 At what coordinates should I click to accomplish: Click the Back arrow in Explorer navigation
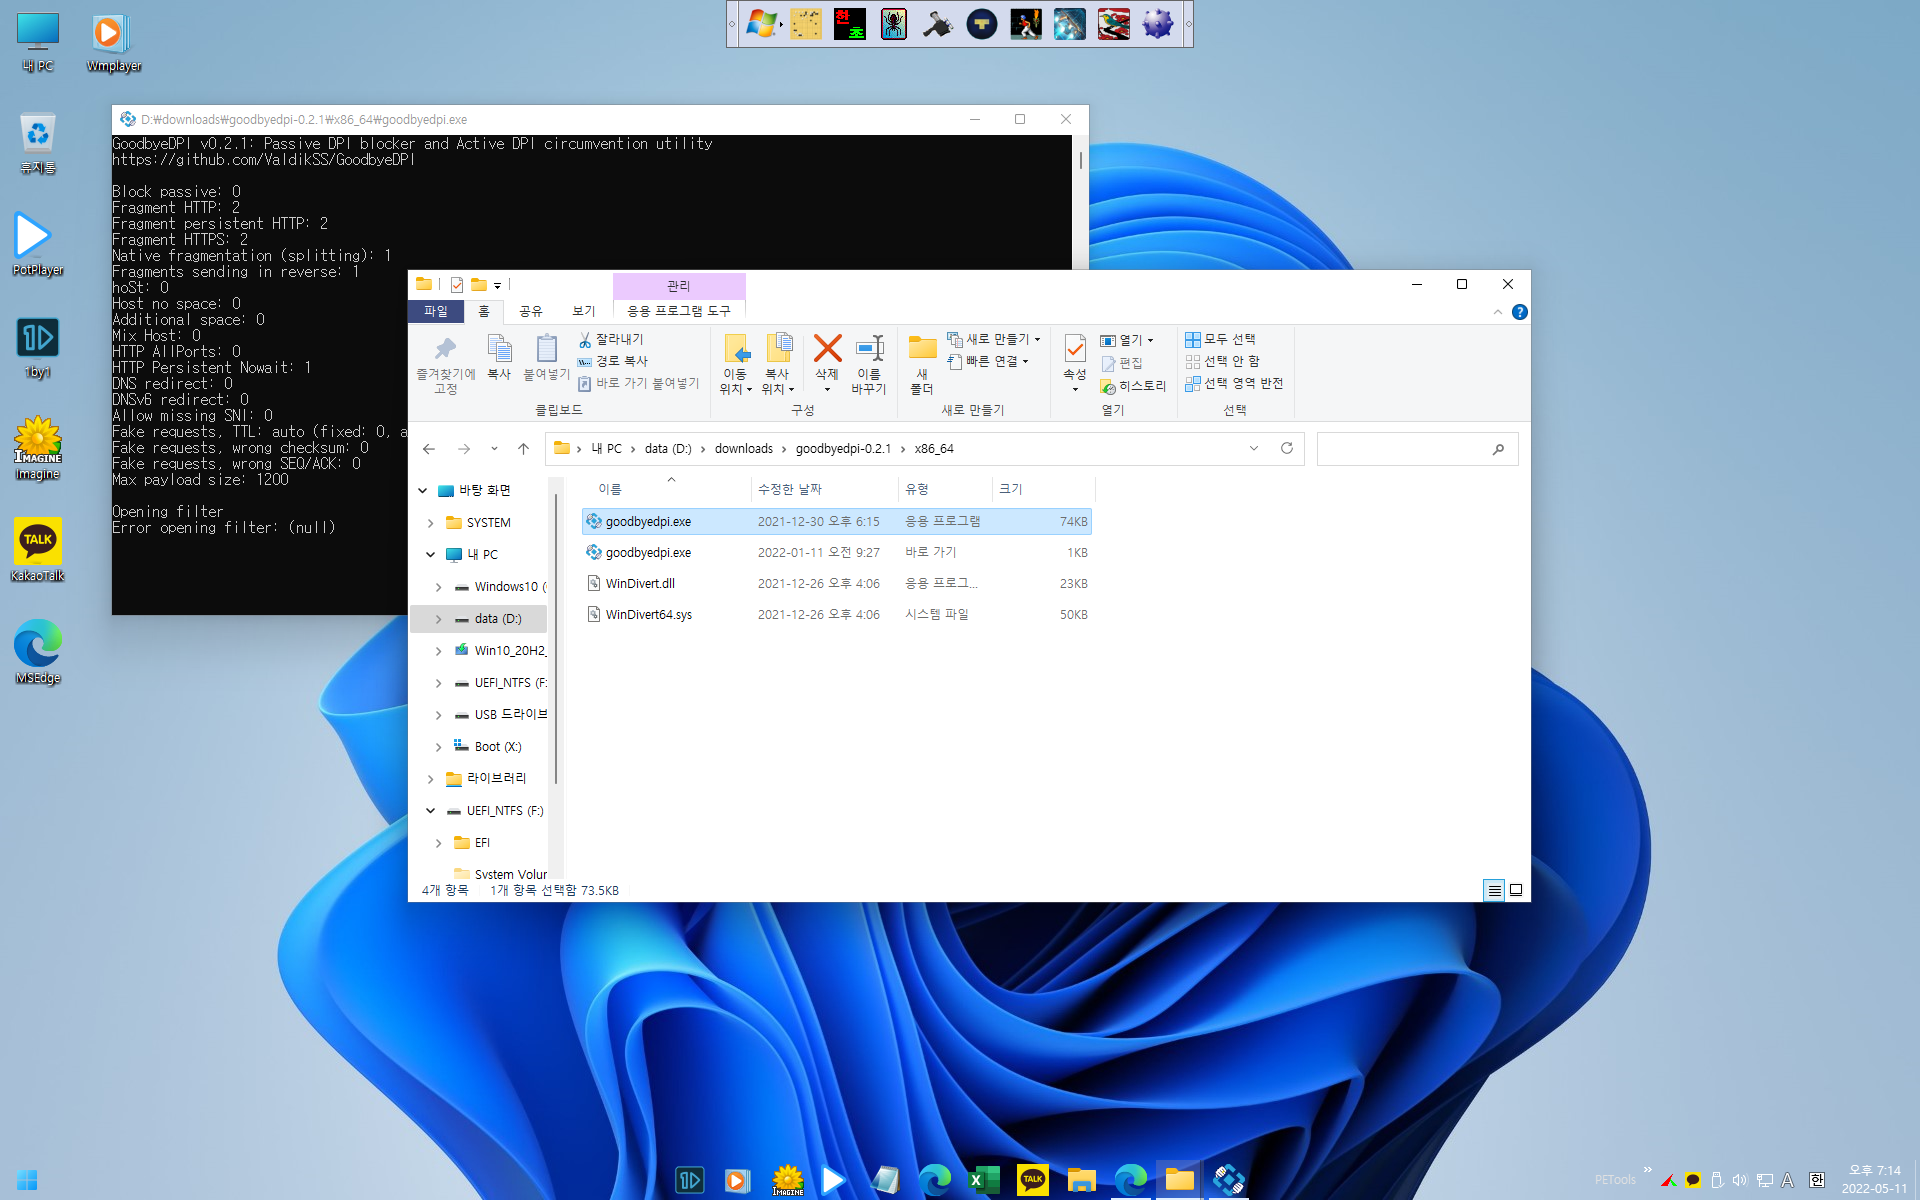point(429,449)
